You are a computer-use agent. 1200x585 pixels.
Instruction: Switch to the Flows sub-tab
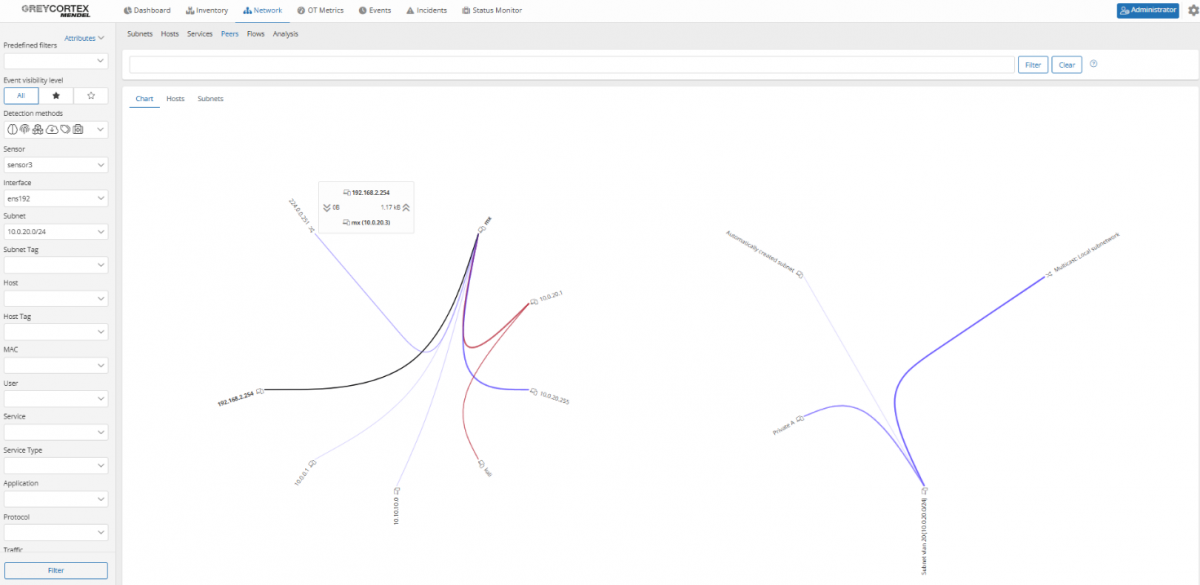[x=255, y=34]
